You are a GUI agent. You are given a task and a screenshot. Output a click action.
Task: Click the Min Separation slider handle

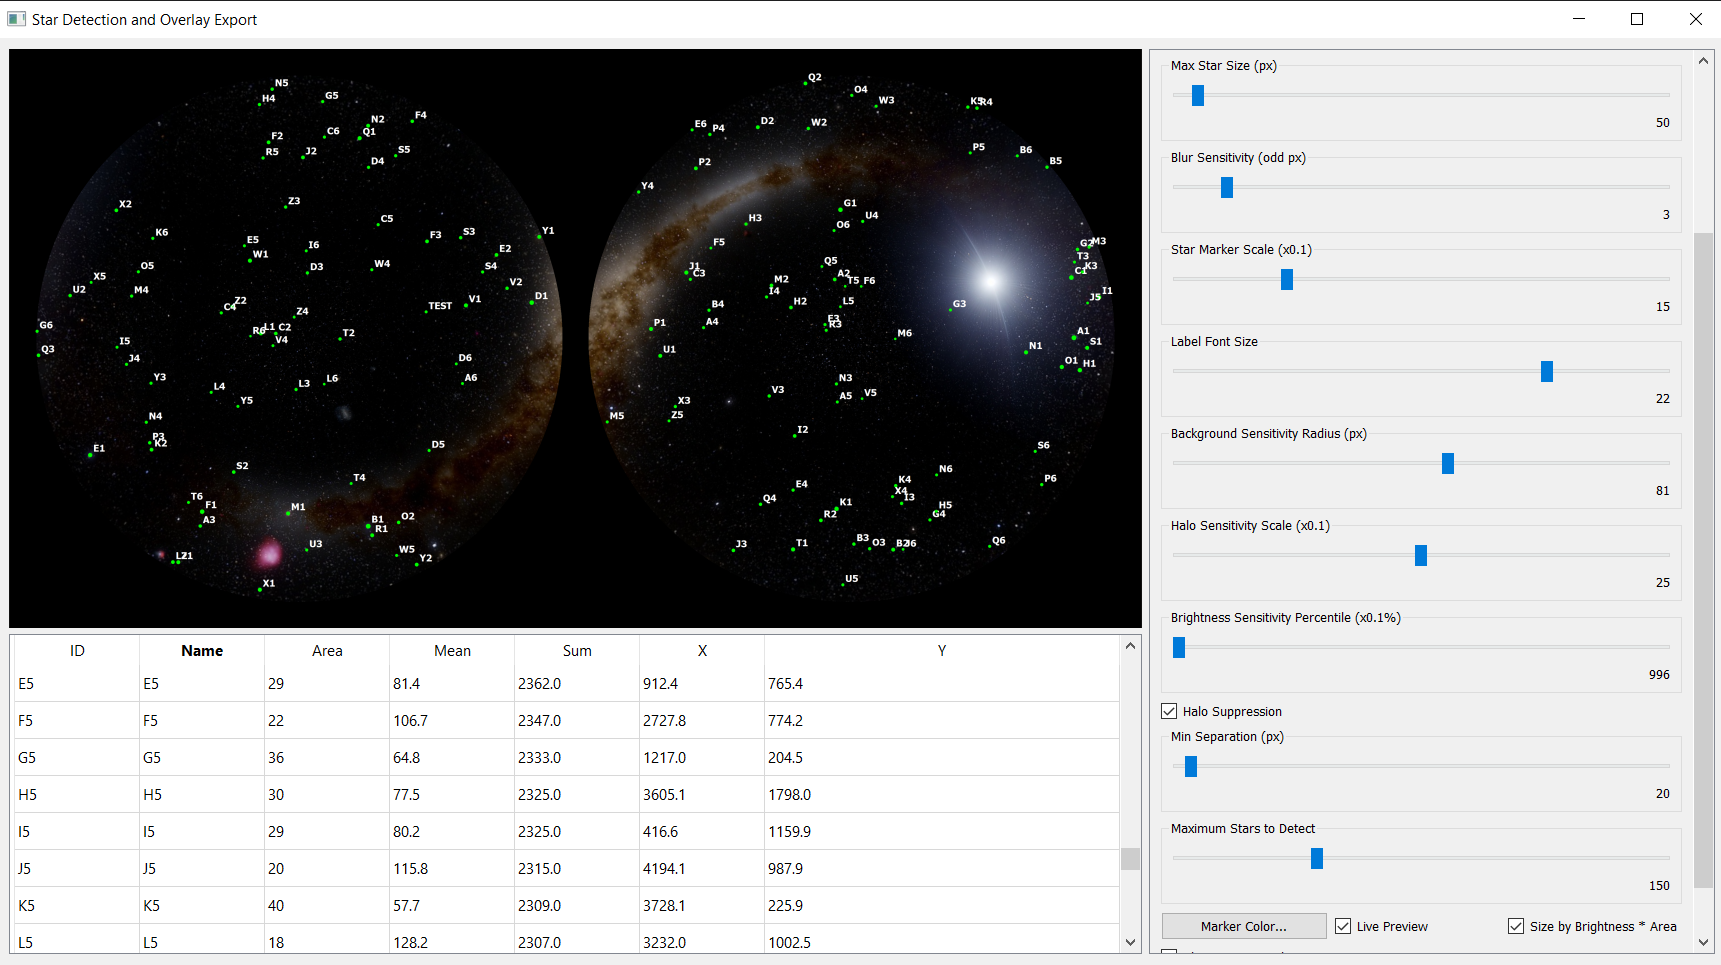click(x=1191, y=766)
